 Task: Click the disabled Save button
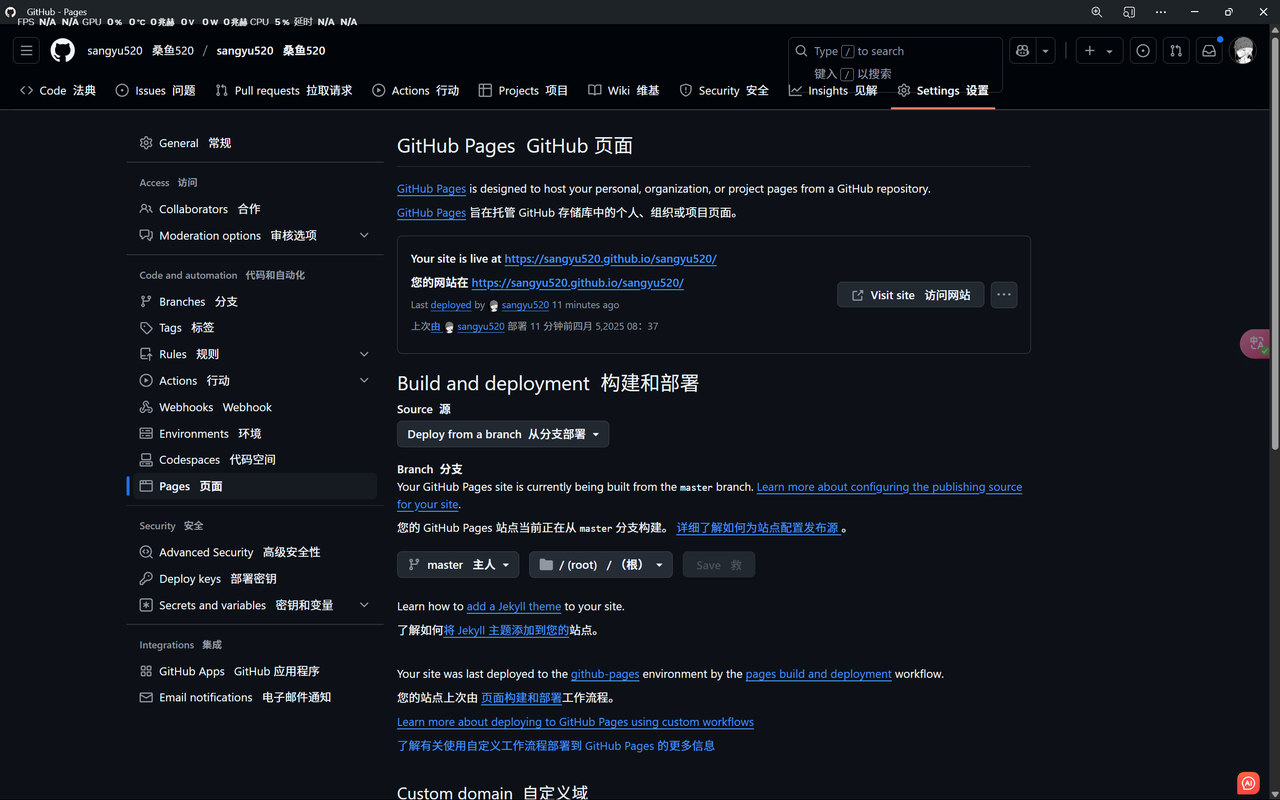click(719, 565)
